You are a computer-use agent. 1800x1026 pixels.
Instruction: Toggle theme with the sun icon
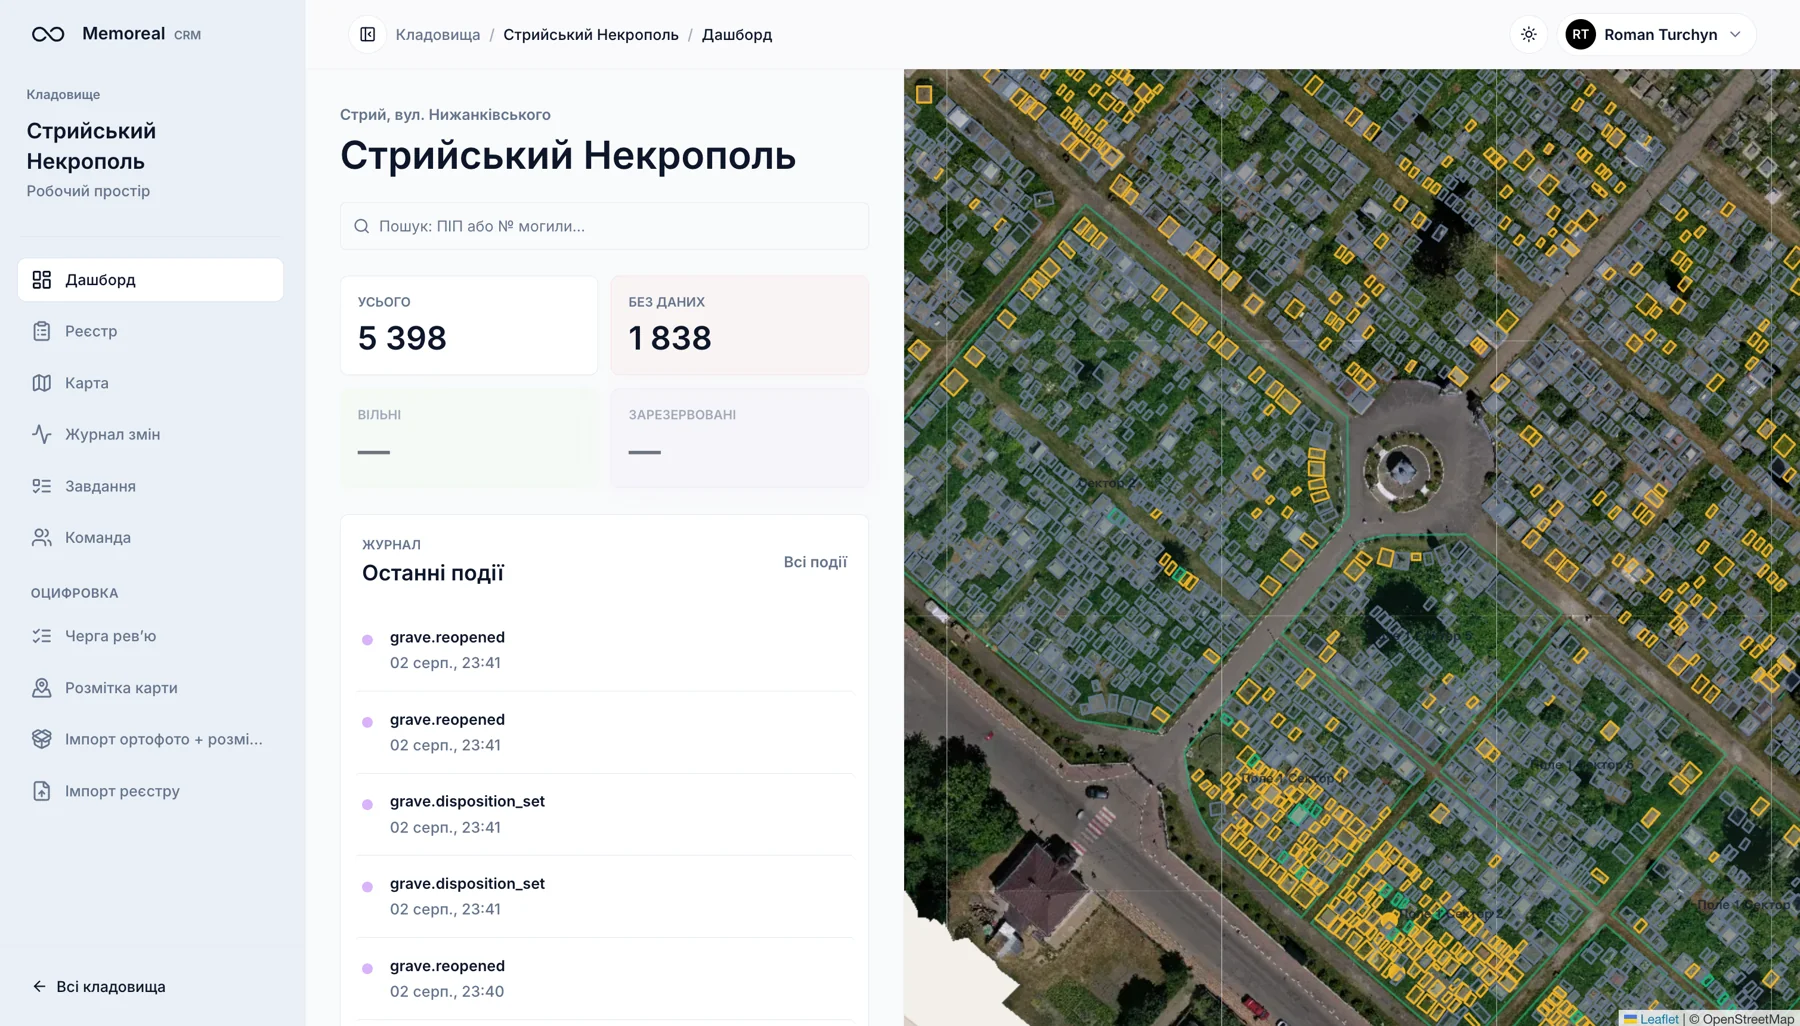[x=1529, y=34]
